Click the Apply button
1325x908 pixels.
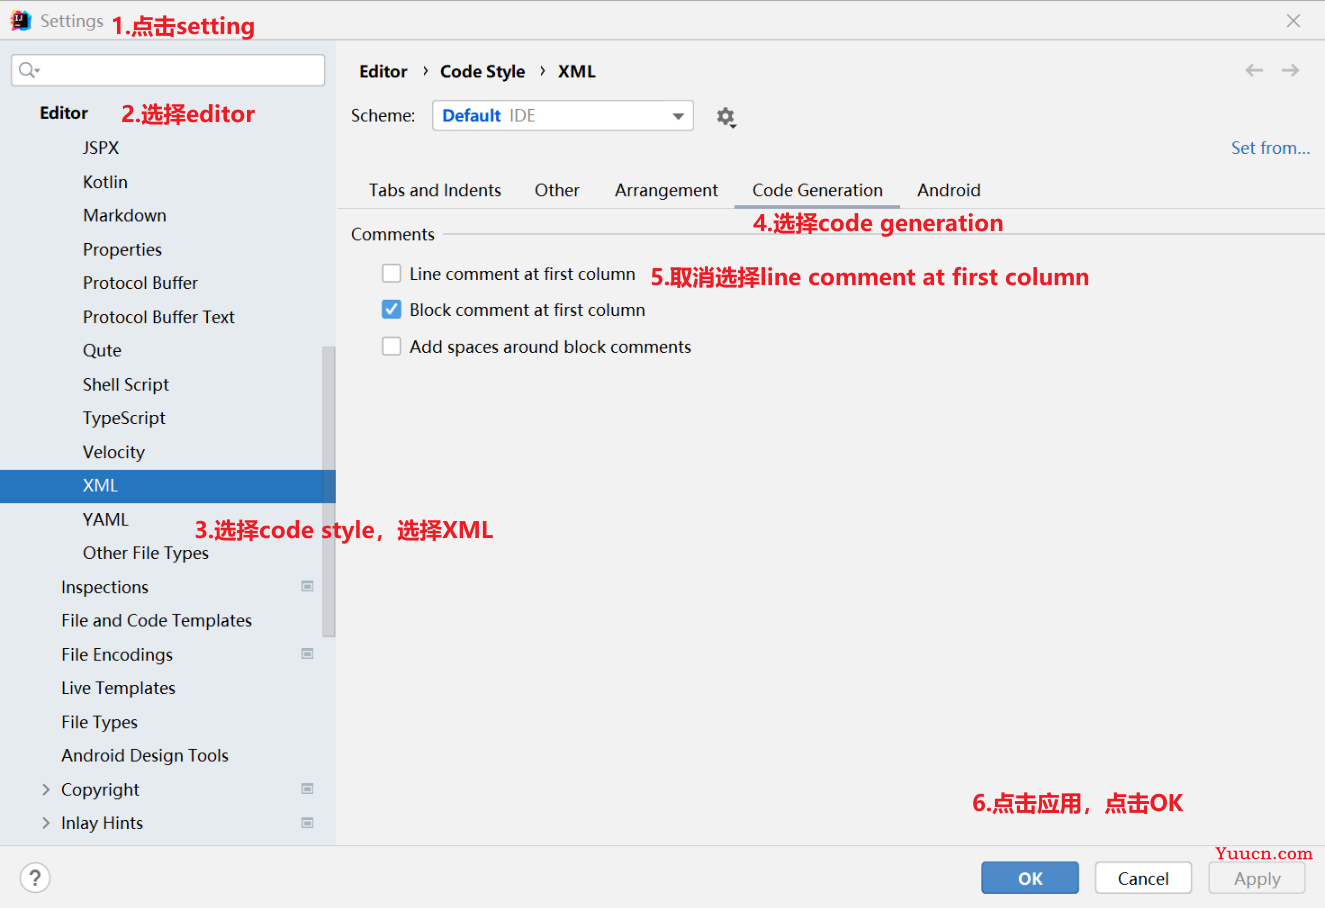pyautogui.click(x=1257, y=878)
